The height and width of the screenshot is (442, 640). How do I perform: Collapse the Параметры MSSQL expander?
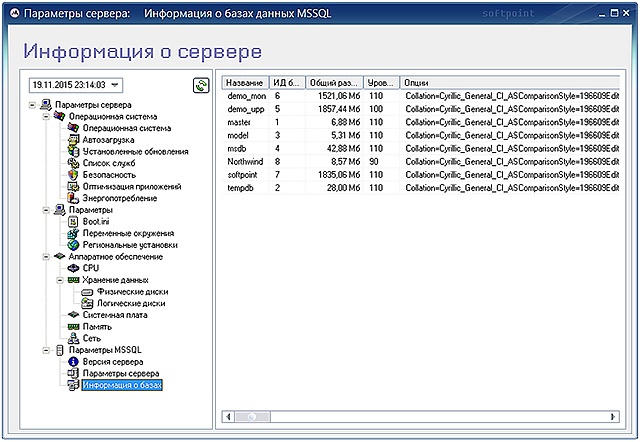click(x=46, y=350)
